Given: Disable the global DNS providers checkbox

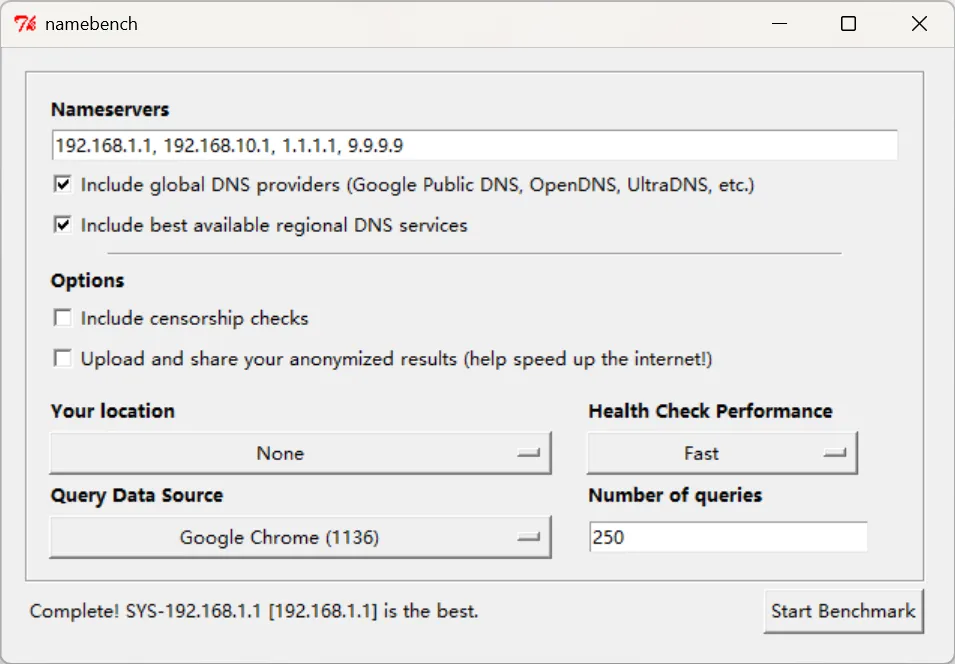Looking at the screenshot, I should pos(63,185).
